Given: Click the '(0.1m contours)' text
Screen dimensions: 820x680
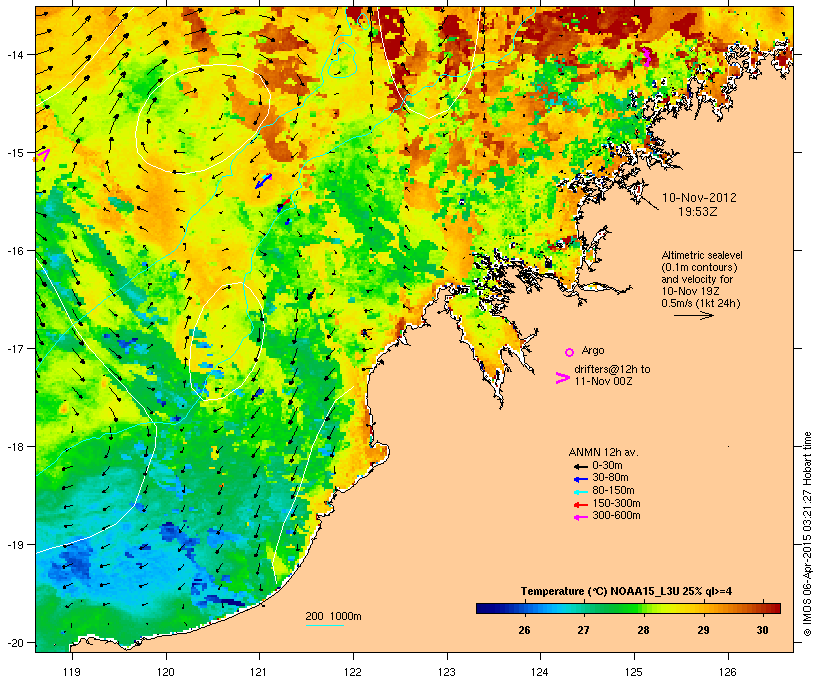Looking at the screenshot, I should [699, 267].
